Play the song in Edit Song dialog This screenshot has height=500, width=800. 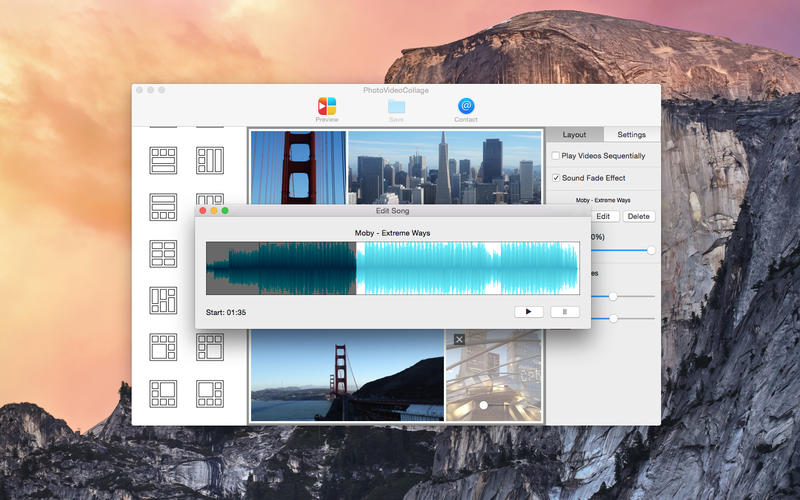tap(528, 312)
